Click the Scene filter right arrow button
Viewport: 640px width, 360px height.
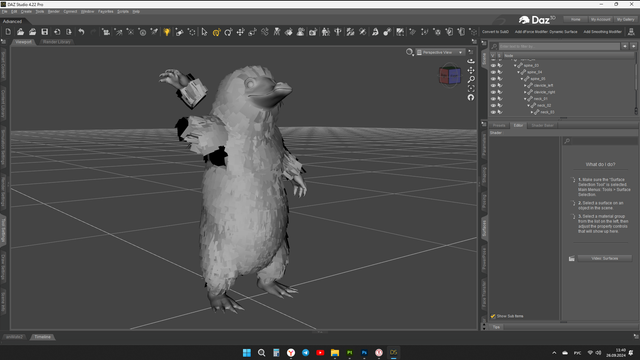coord(633,47)
